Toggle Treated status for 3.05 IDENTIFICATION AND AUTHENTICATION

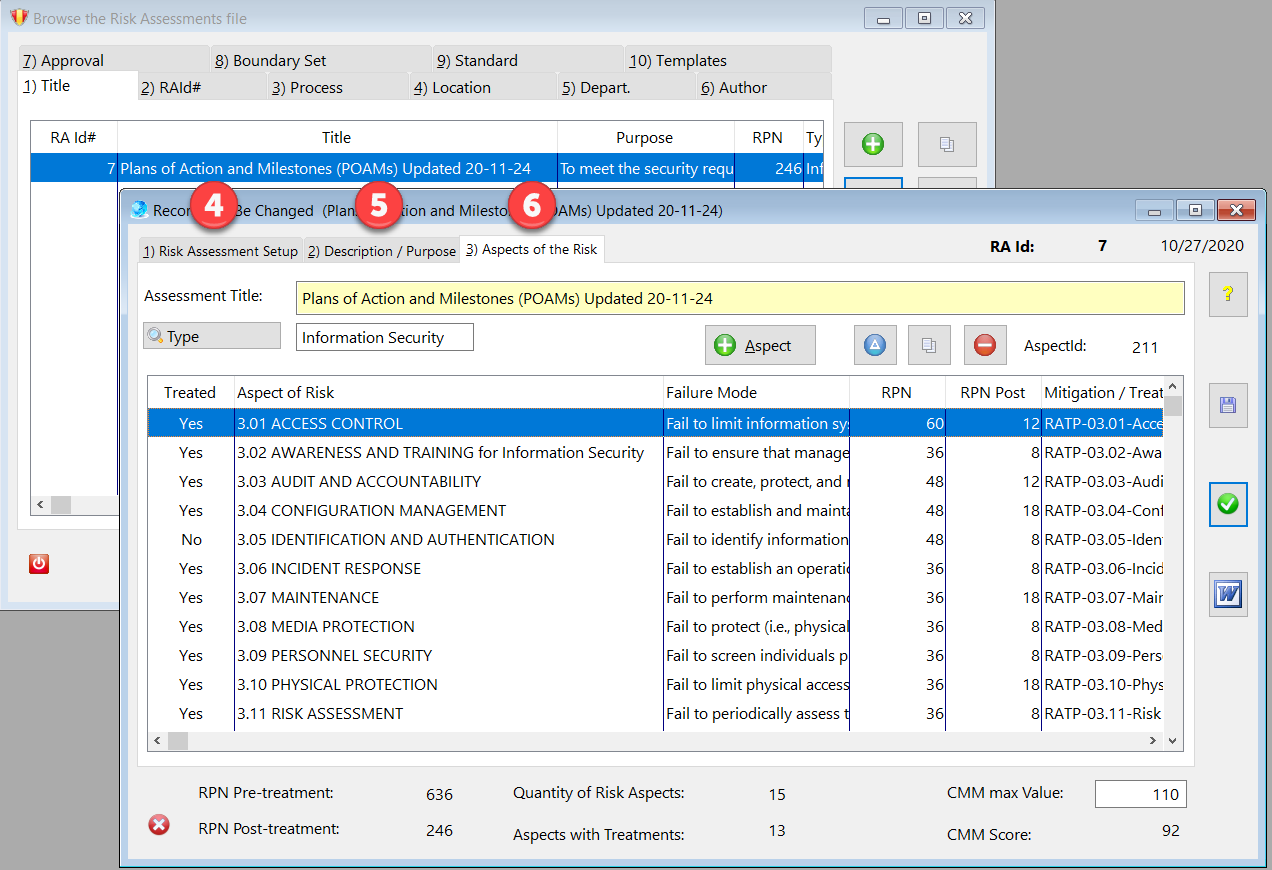[190, 539]
